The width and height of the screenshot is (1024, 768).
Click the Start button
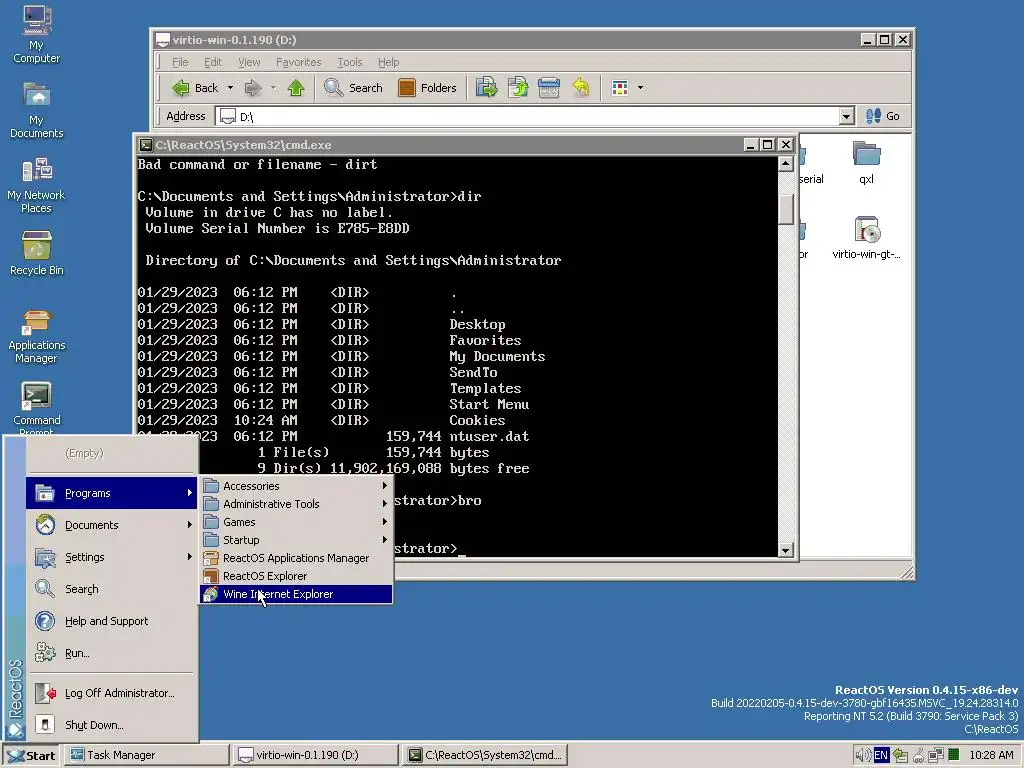tap(31, 755)
